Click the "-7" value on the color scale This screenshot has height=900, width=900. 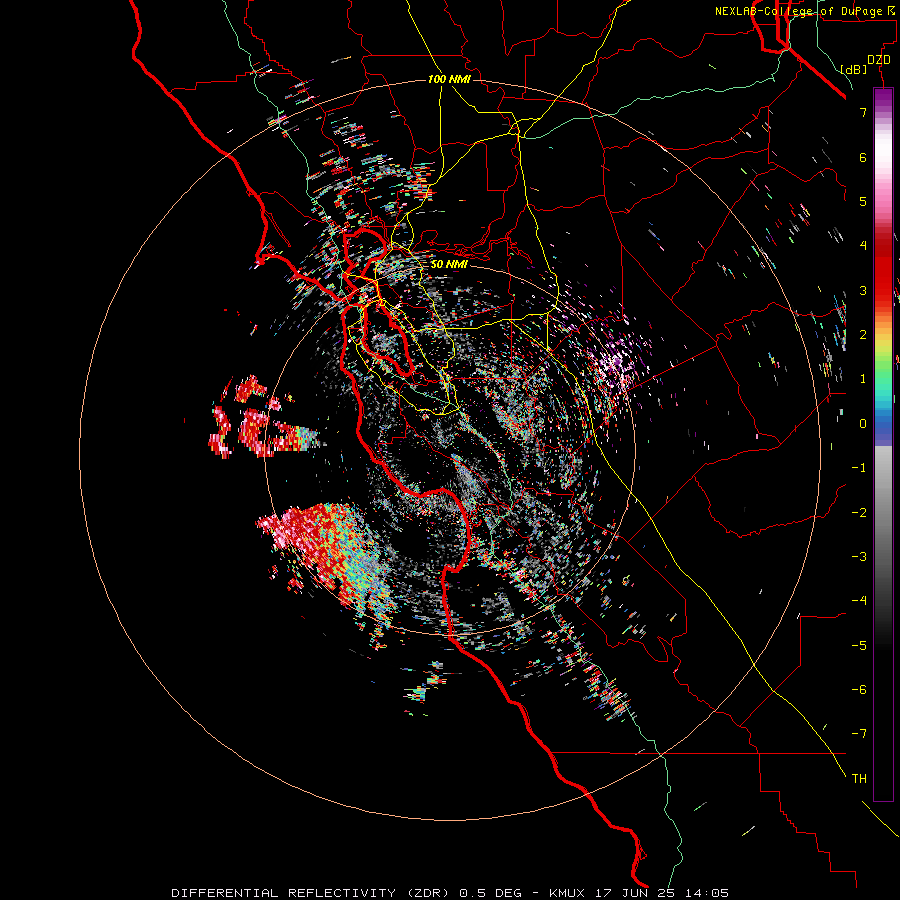(x=859, y=734)
